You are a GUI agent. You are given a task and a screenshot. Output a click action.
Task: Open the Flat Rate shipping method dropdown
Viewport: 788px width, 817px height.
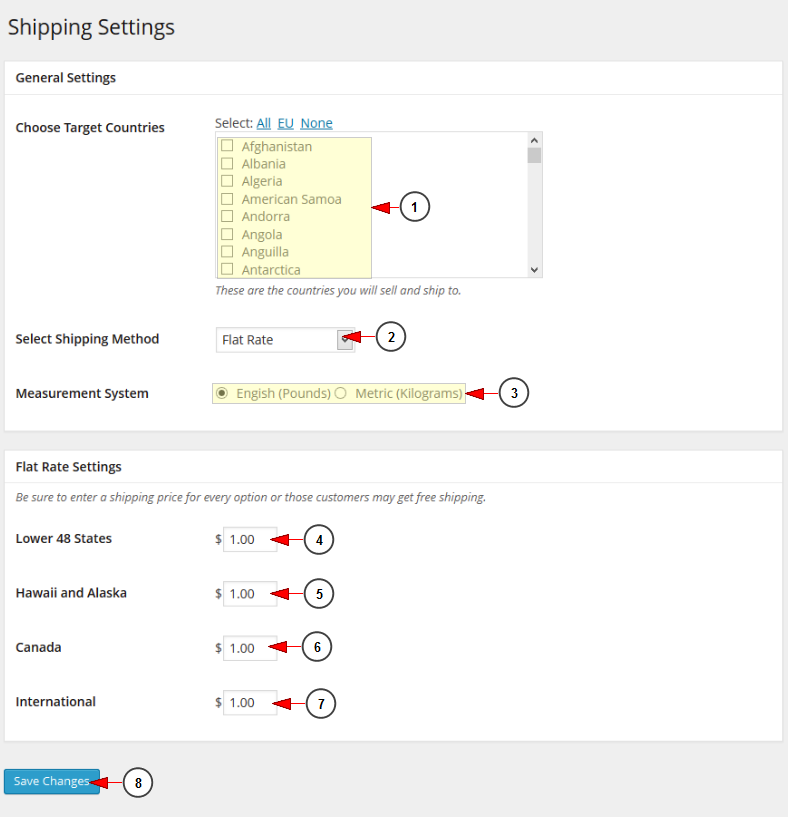coord(285,340)
